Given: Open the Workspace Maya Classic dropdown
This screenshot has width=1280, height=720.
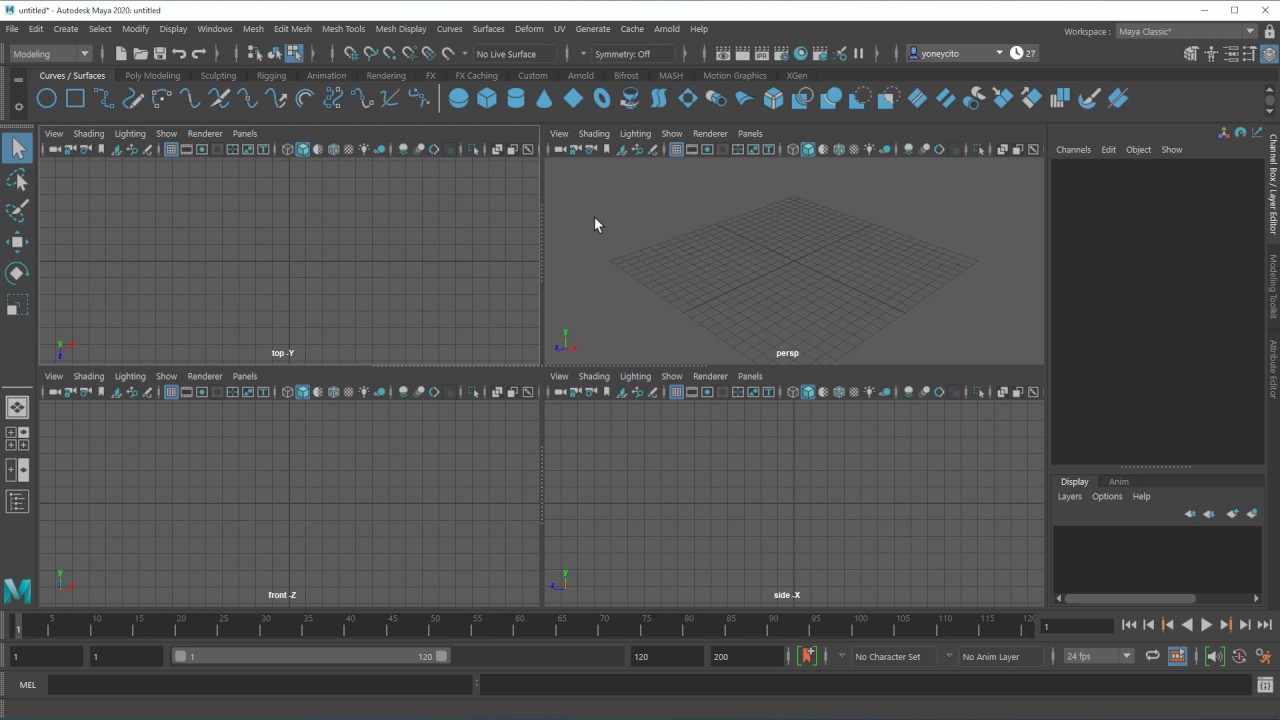Looking at the screenshot, I should click(1186, 31).
